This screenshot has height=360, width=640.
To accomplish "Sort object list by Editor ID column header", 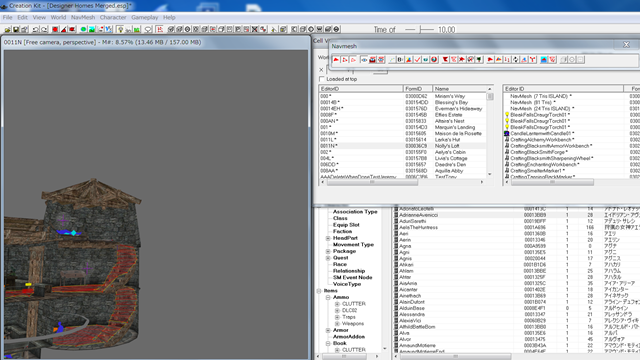I will pyautogui.click(x=563, y=89).
